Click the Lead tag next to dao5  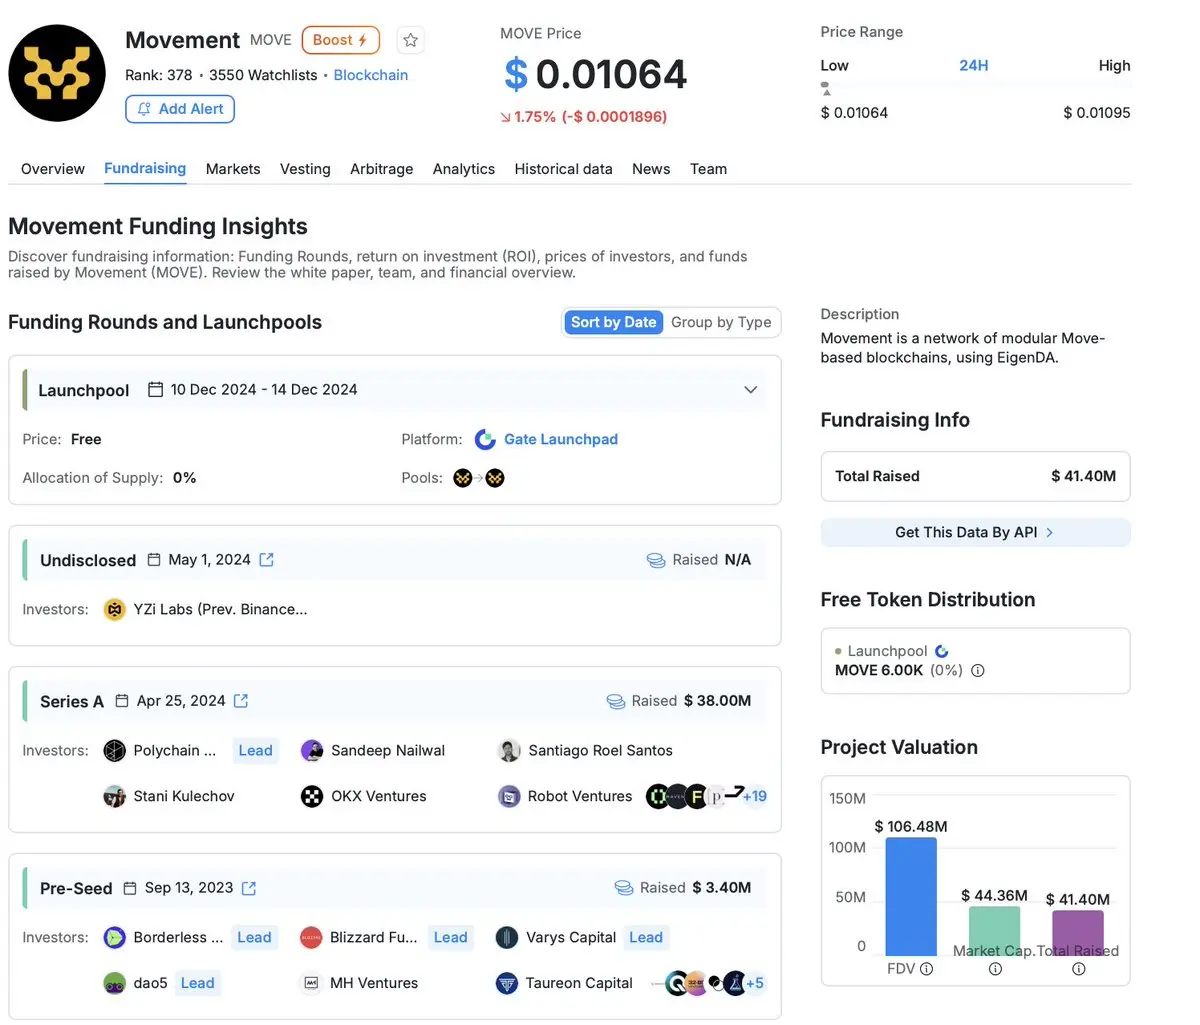click(197, 984)
